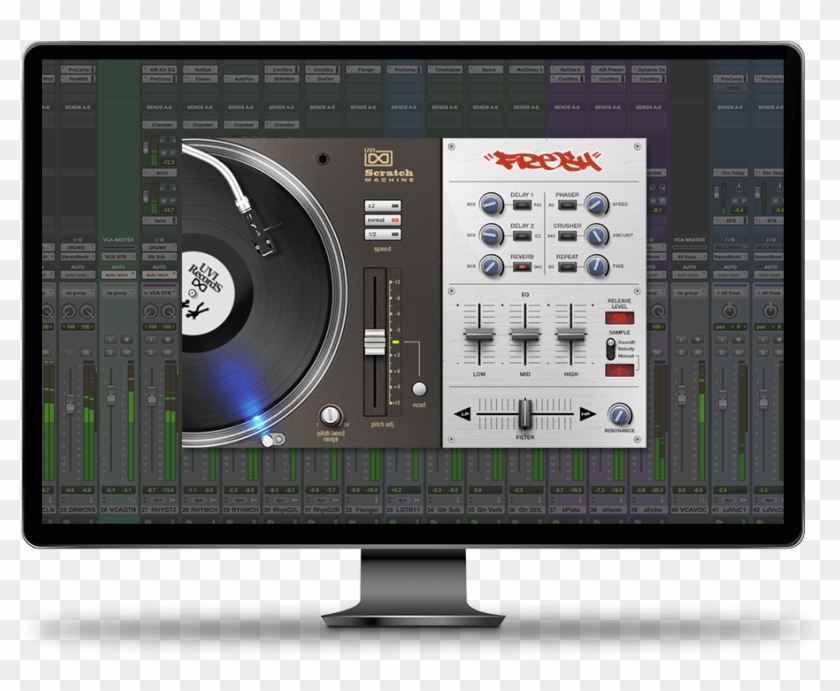
Task: Open the Delay 1 pattern selector
Action: (520, 205)
